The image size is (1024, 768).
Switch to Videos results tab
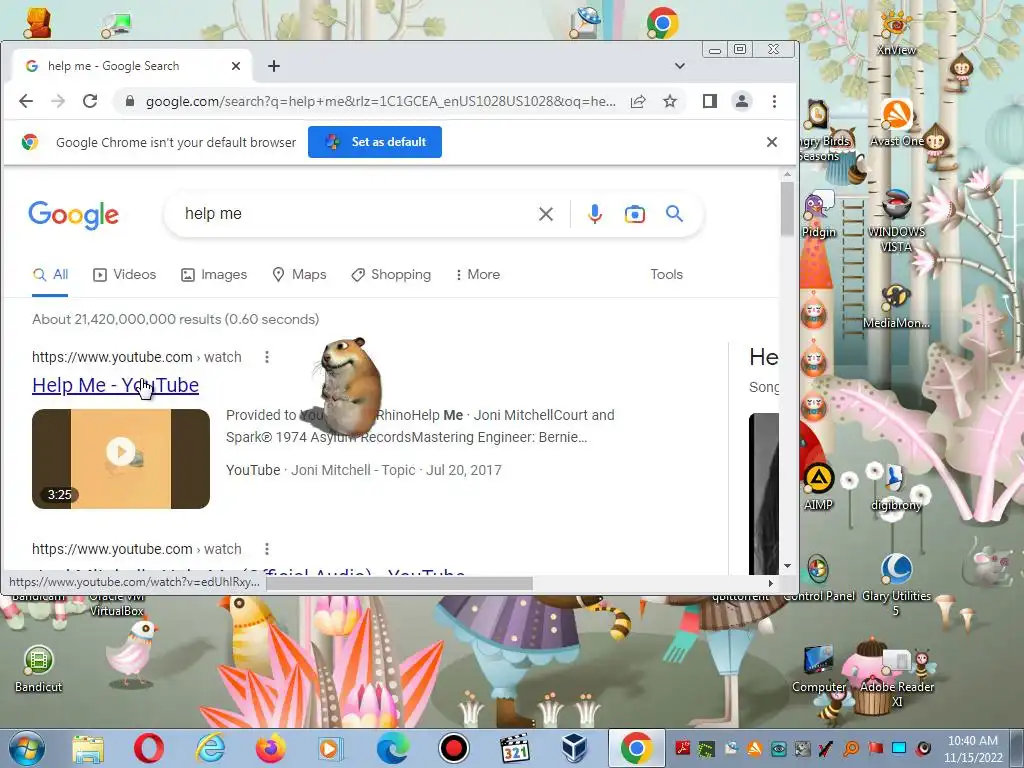(125, 275)
